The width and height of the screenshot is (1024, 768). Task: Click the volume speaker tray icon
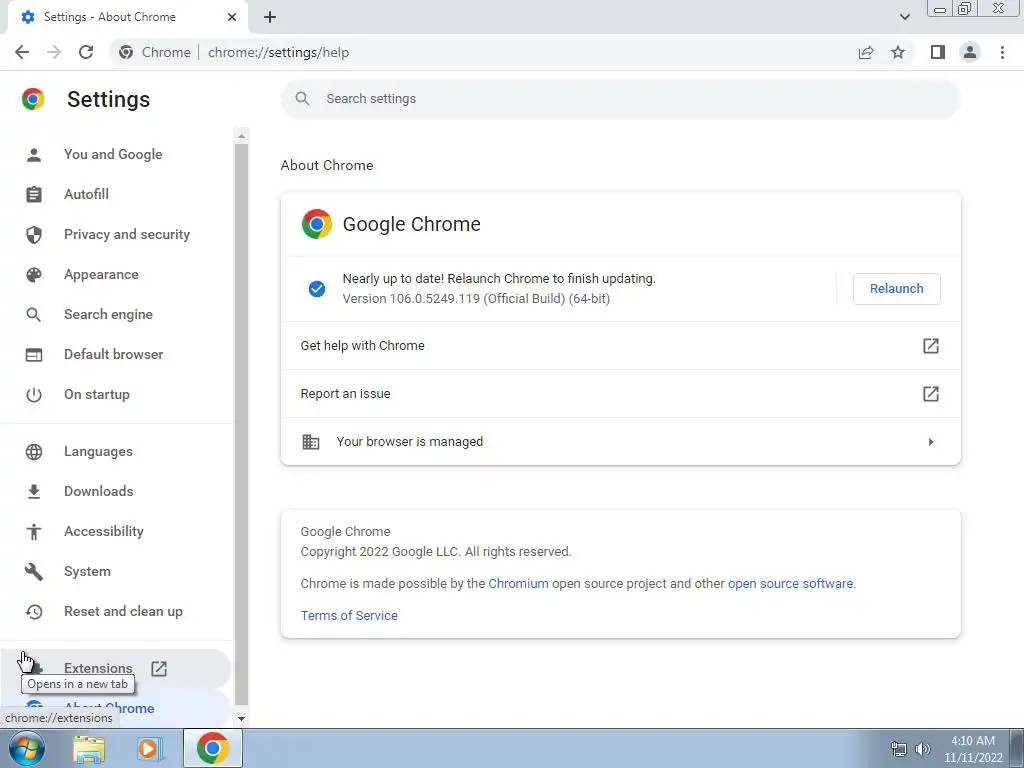pos(922,749)
